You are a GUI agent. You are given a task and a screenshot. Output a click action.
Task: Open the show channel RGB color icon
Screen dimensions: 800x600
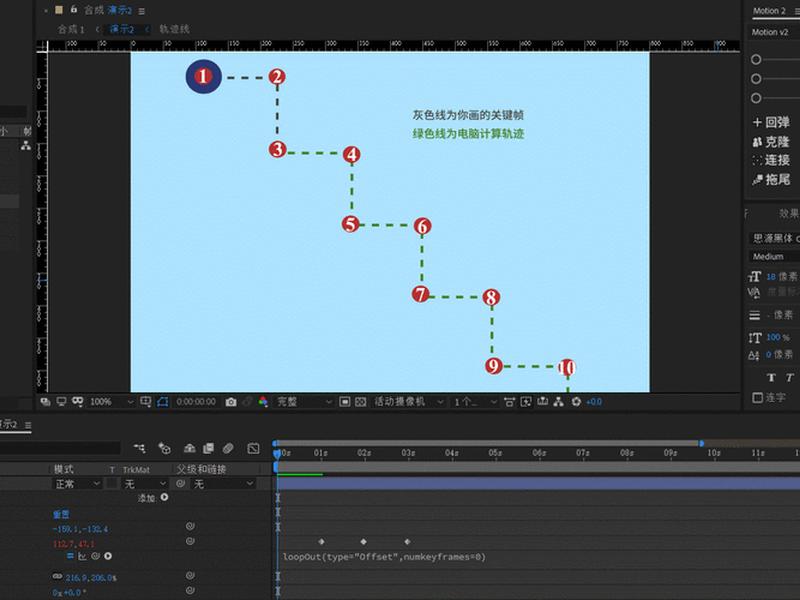pyautogui.click(x=263, y=402)
